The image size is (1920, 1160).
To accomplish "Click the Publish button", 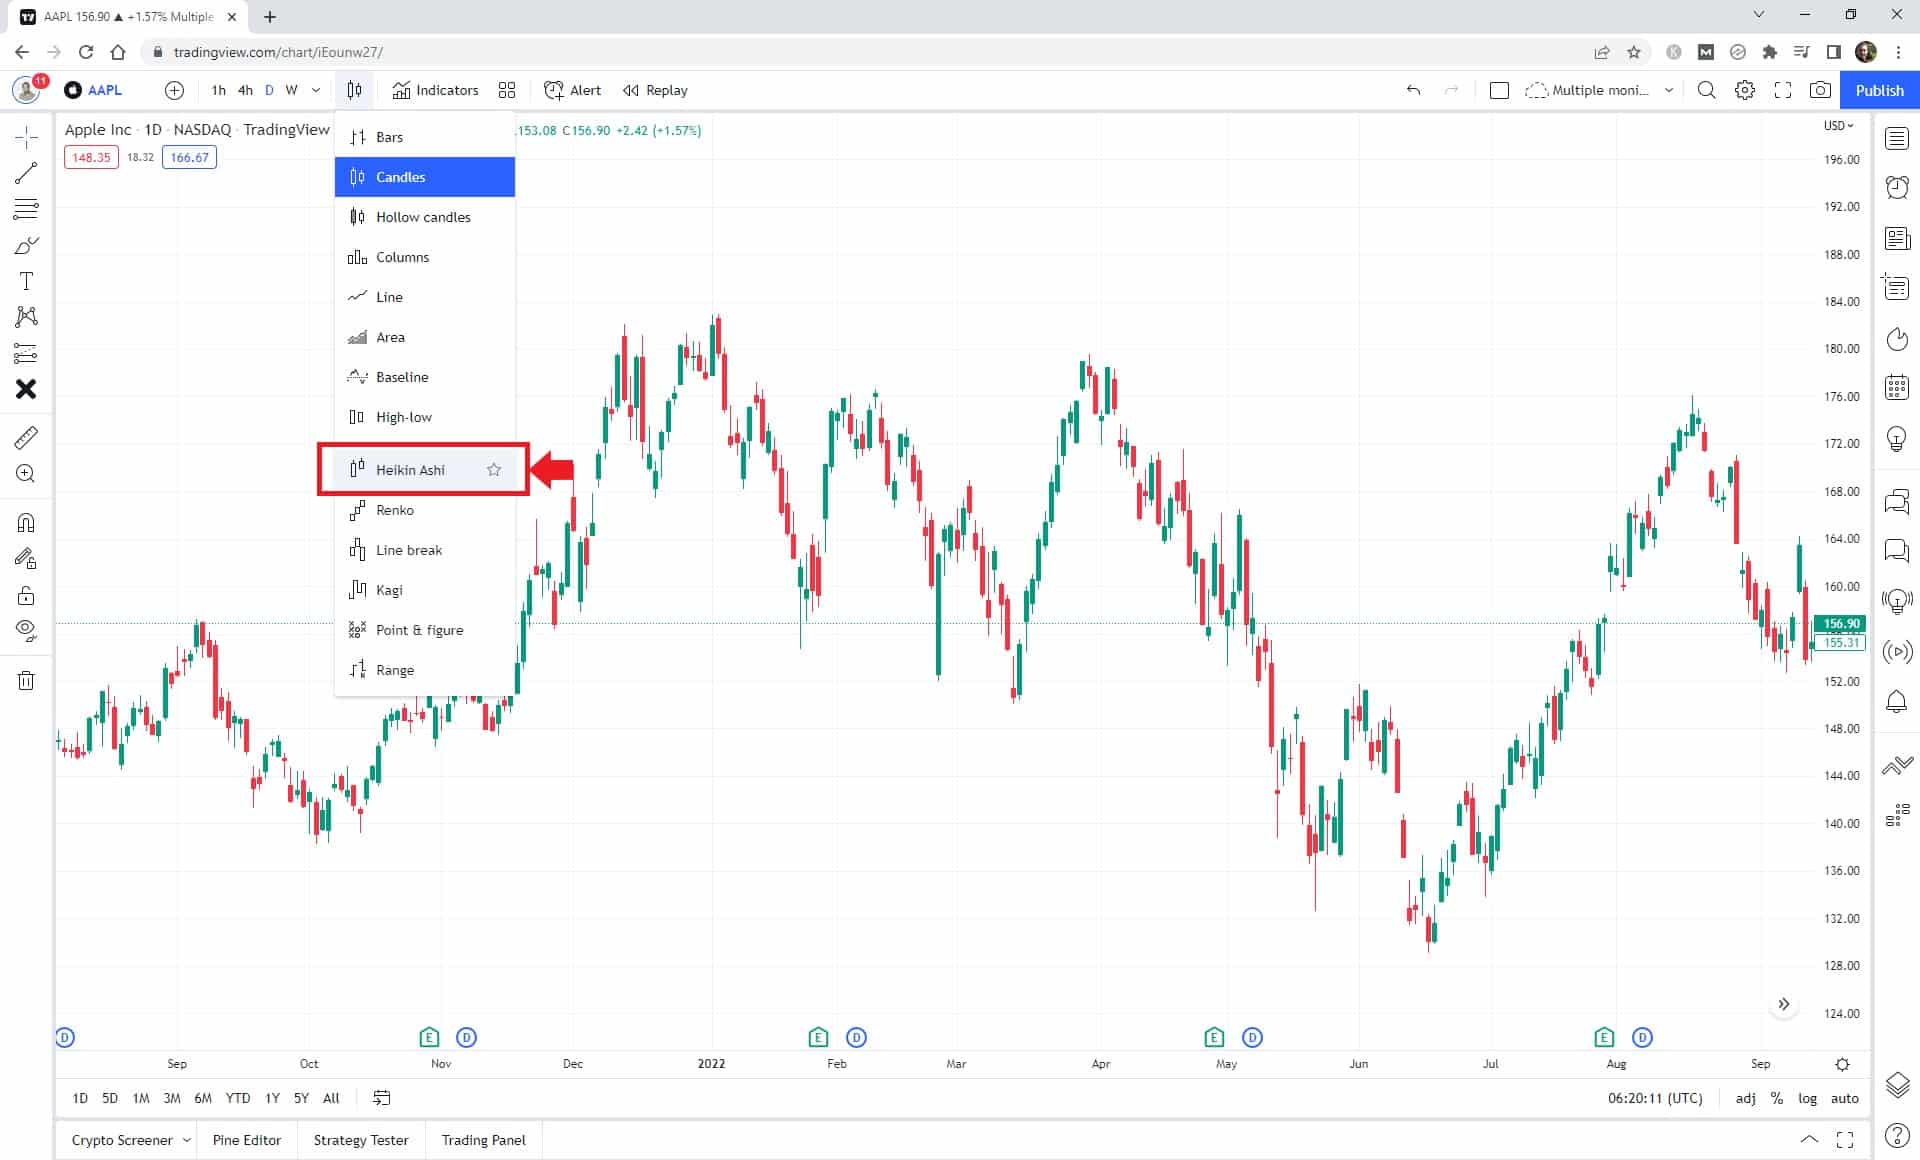I will (x=1879, y=90).
